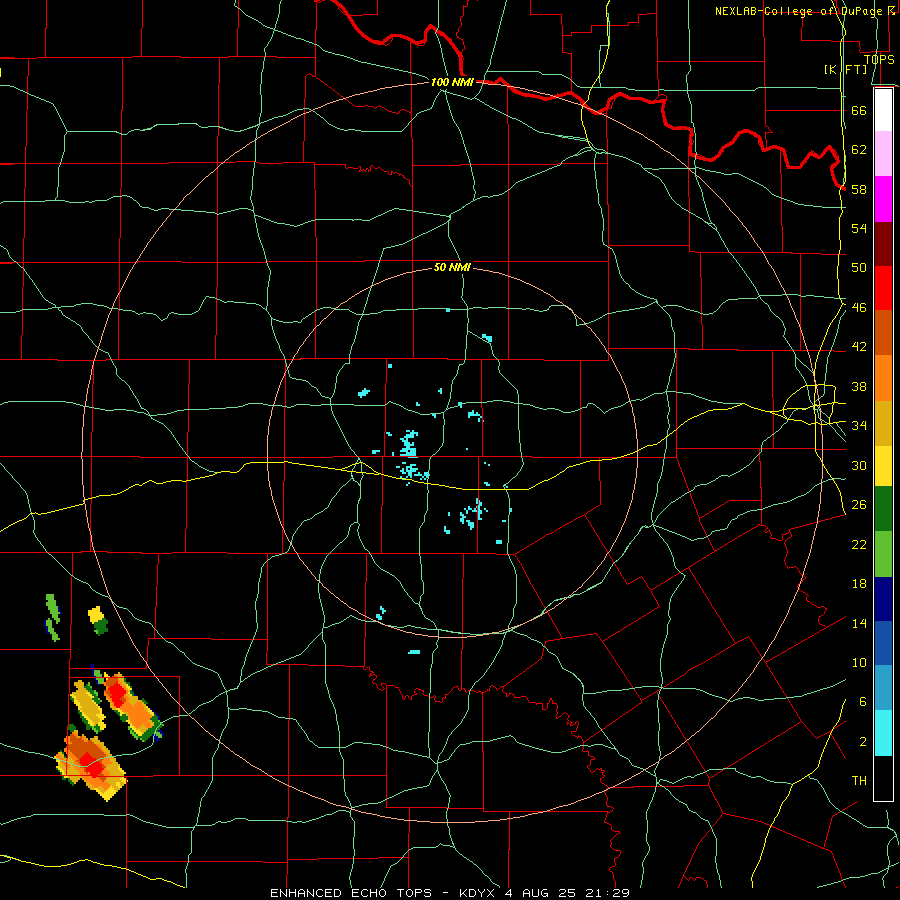Click the legend value "42"
Screen dimensions: 900x900
tap(859, 347)
